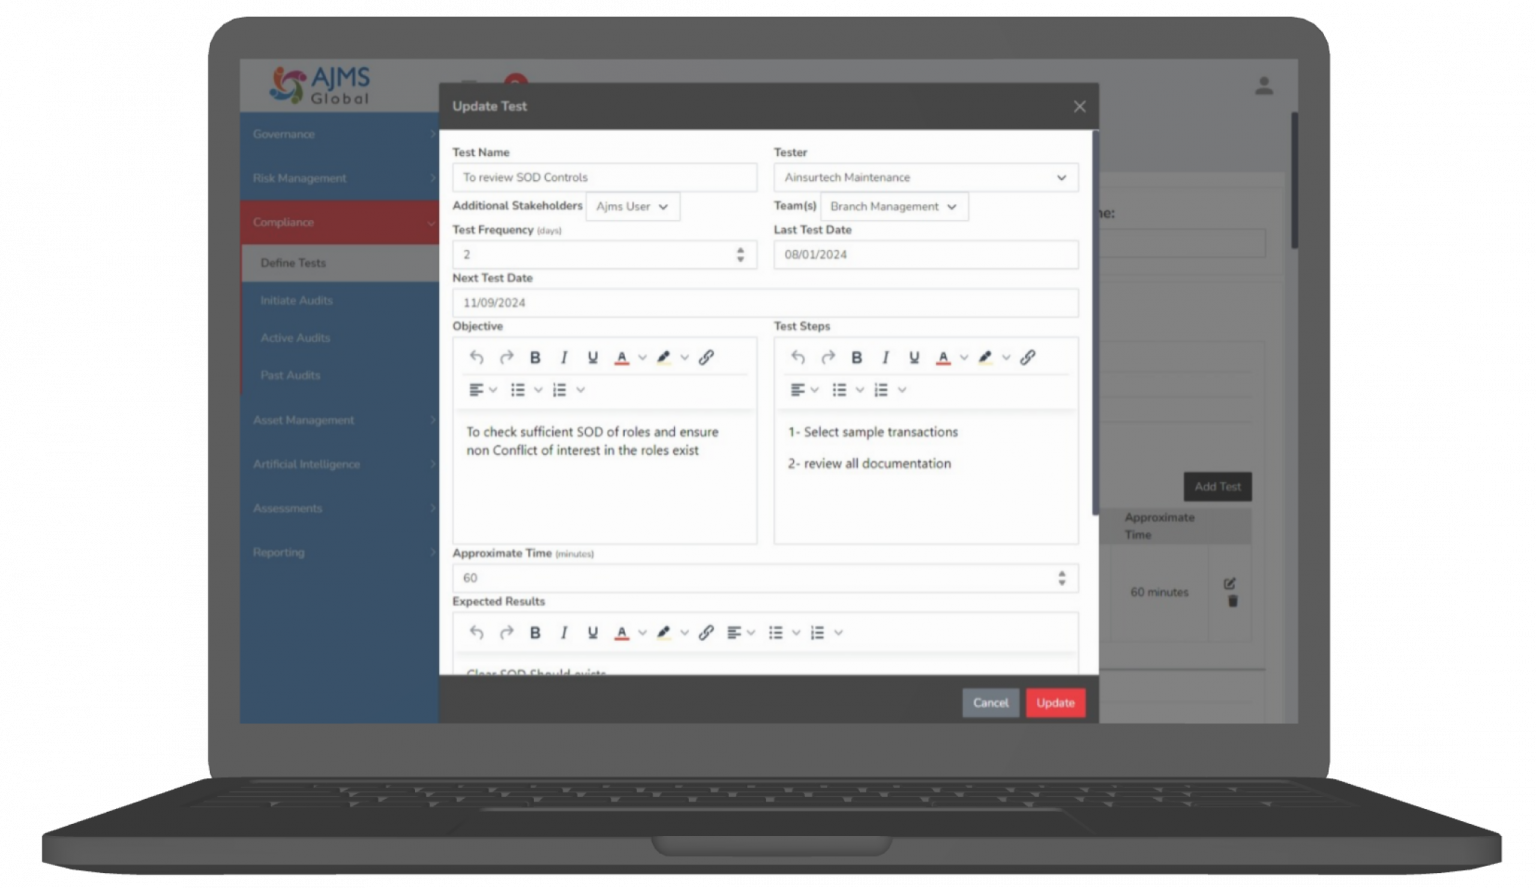Select Define Tests in sidebar
Viewport: 1536px width, 888px height.
[x=294, y=263]
